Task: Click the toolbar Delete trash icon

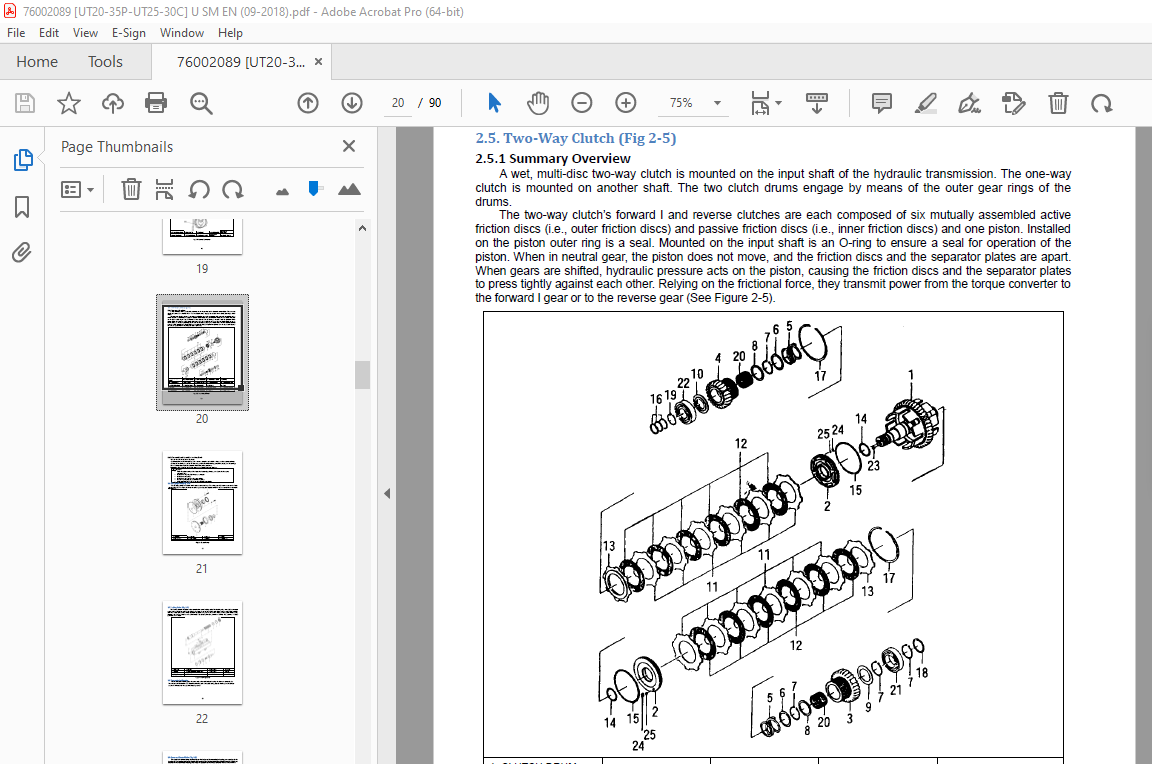Action: [x=1058, y=103]
